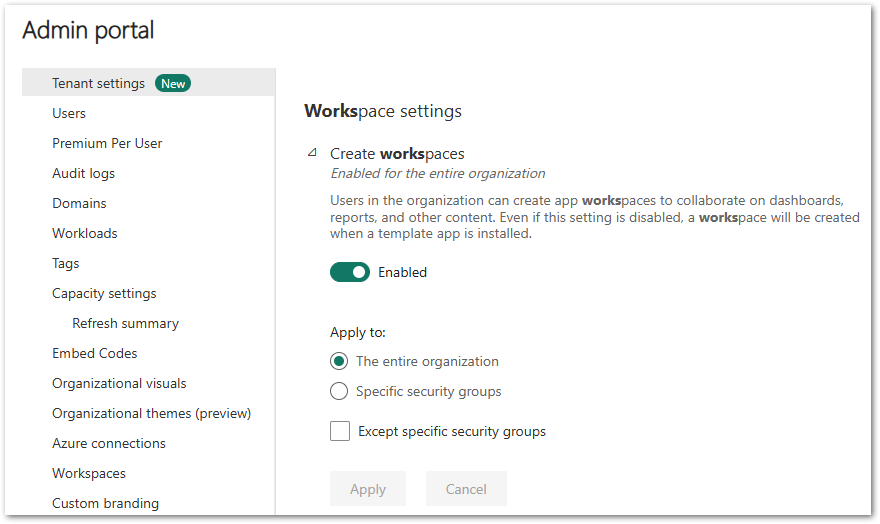Open Tenant settings in sidebar

pos(98,83)
